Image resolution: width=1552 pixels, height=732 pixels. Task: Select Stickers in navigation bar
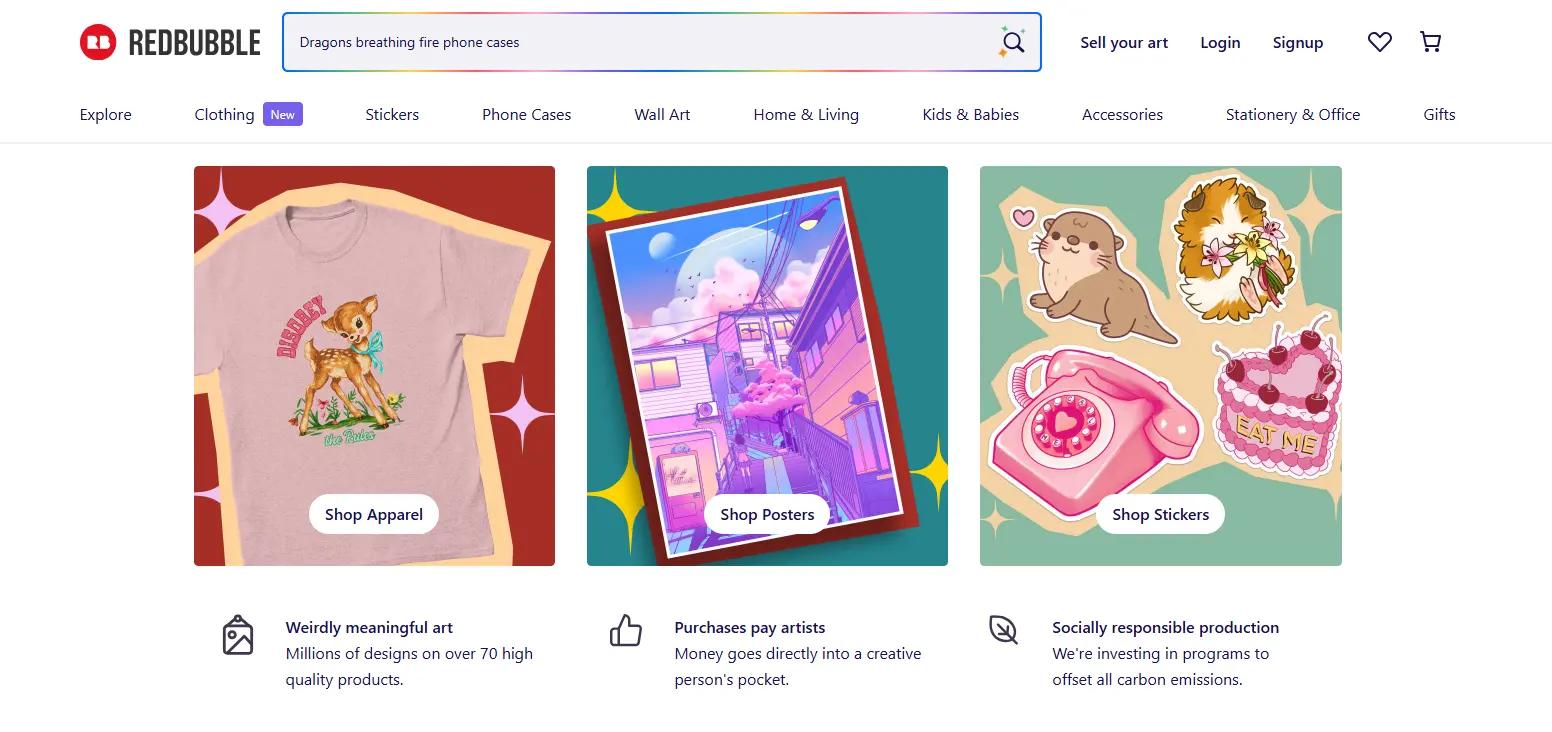pos(392,114)
